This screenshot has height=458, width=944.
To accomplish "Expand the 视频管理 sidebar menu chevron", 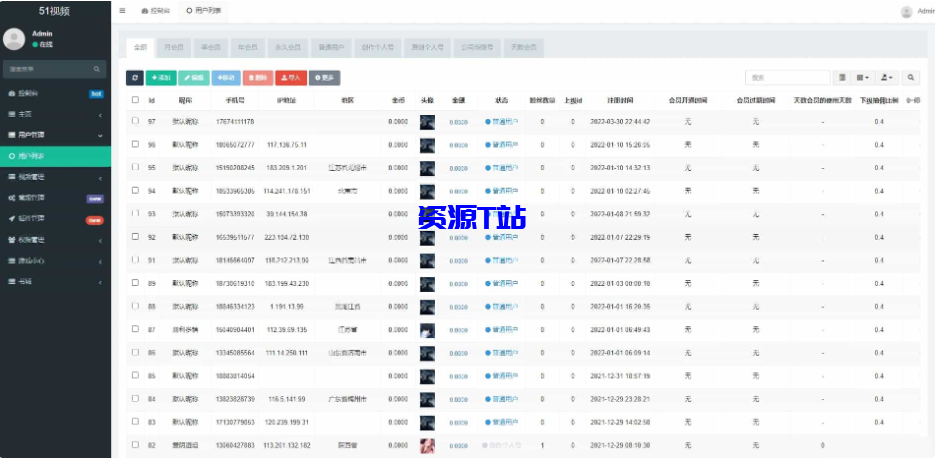I will click(x=101, y=178).
